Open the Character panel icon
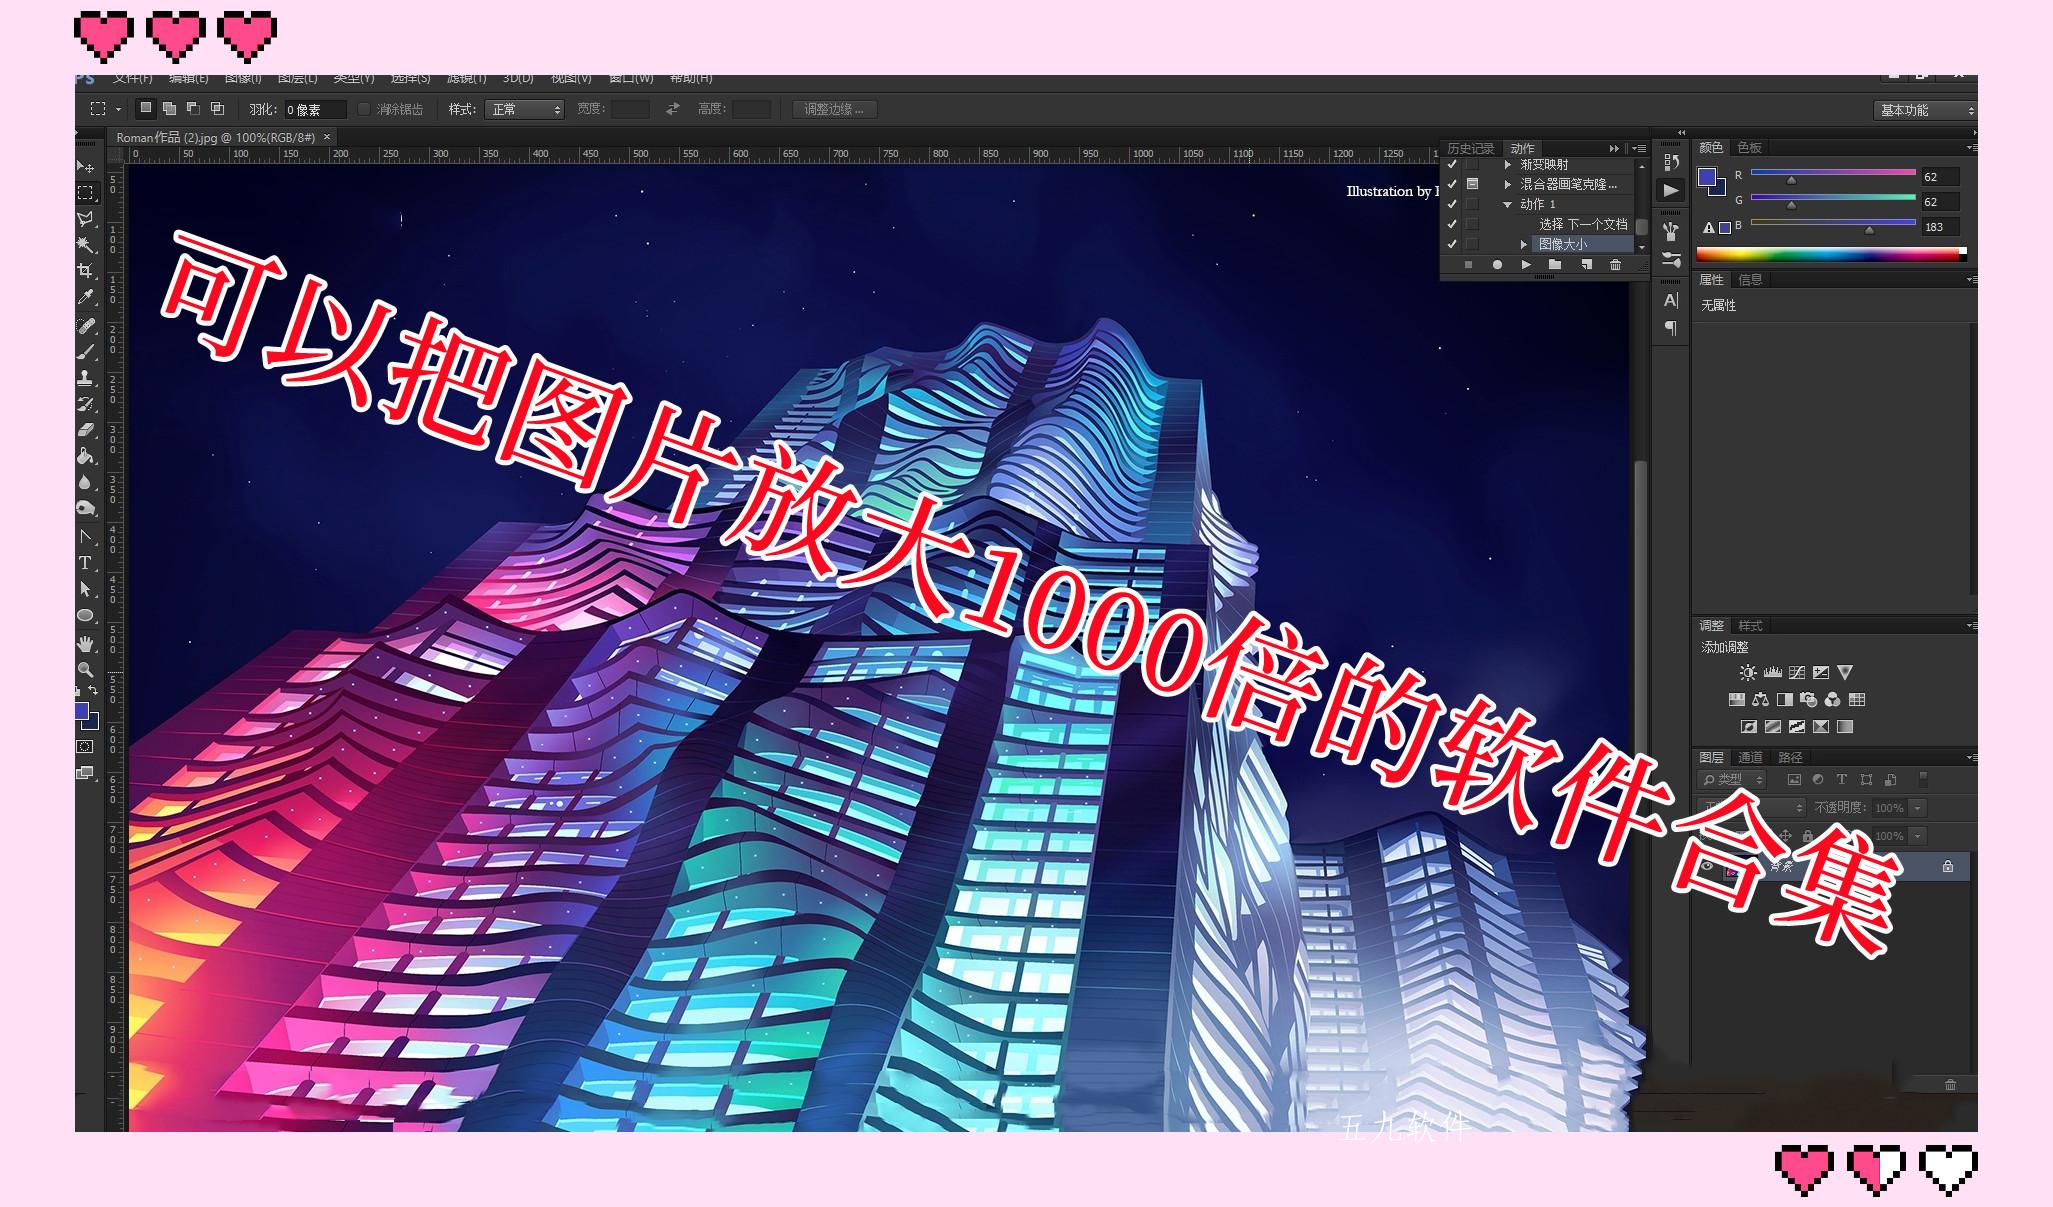Viewport: 2053px width, 1207px height. (x=1671, y=300)
